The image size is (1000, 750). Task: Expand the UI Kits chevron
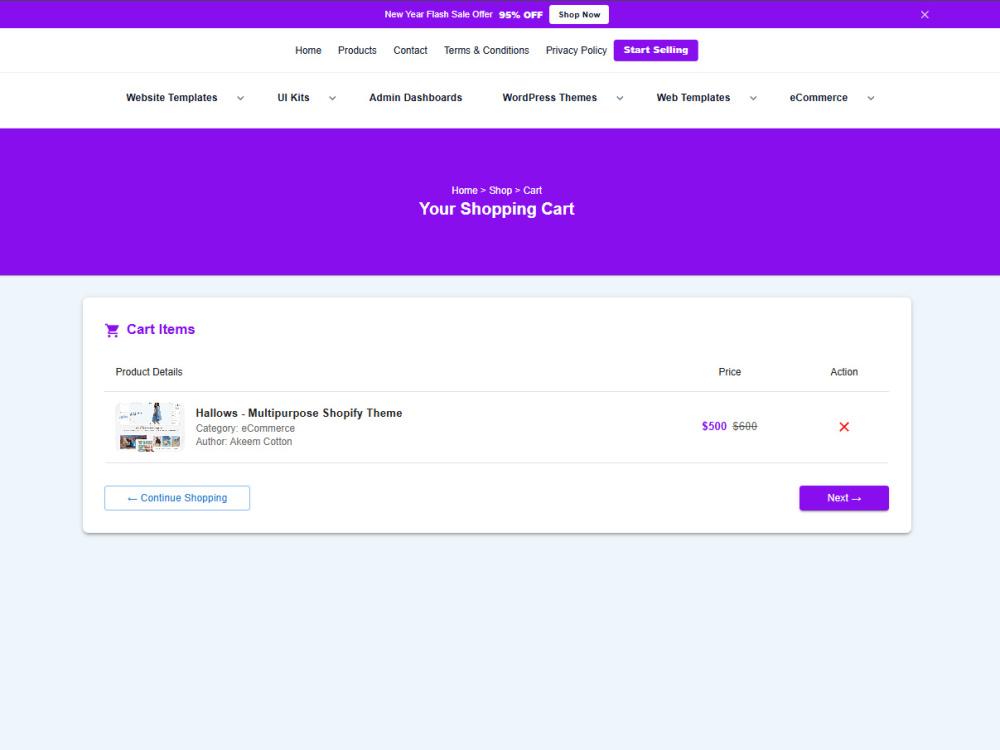click(x=332, y=98)
